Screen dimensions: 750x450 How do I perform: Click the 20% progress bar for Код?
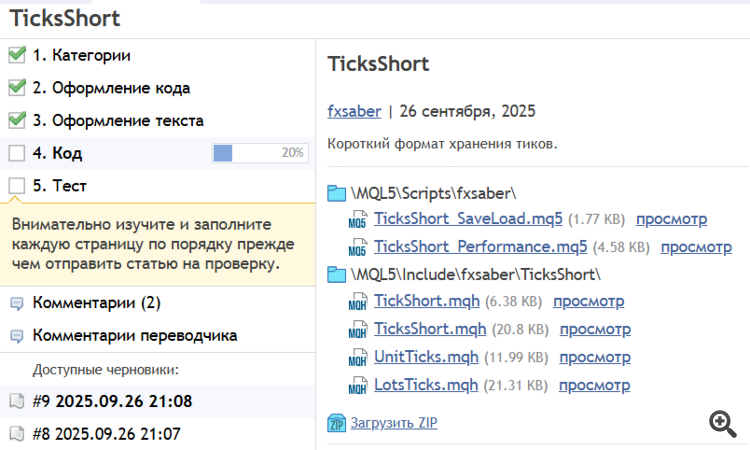[259, 153]
